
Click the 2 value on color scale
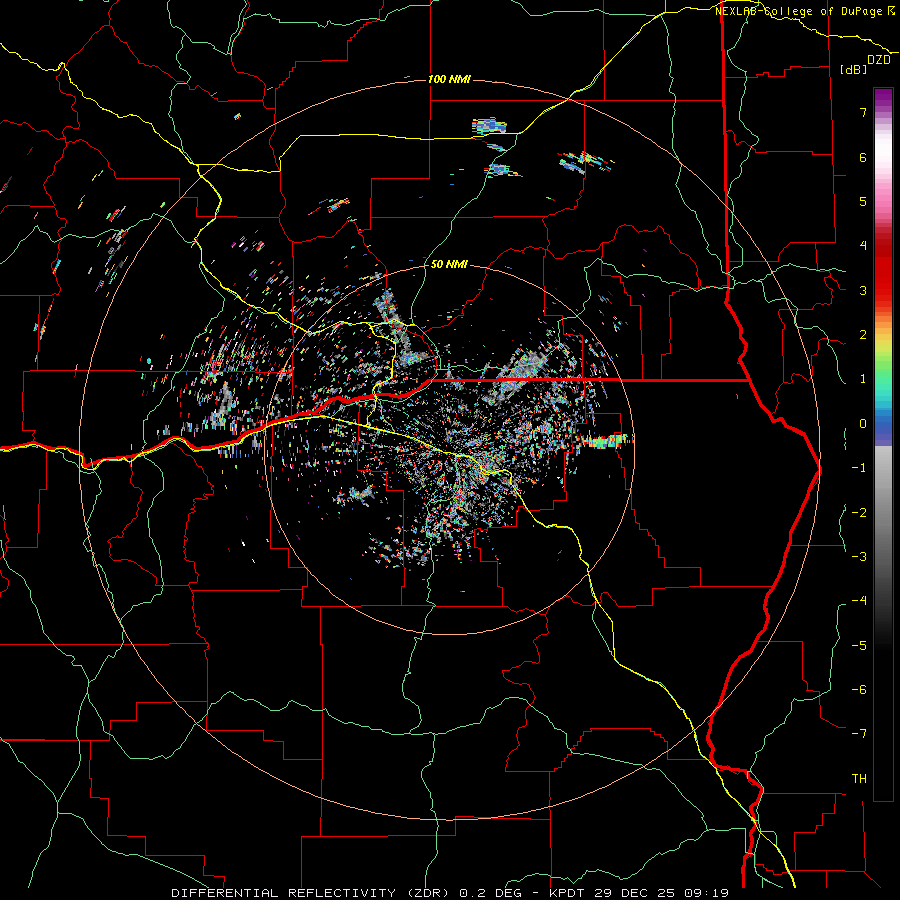coord(863,335)
